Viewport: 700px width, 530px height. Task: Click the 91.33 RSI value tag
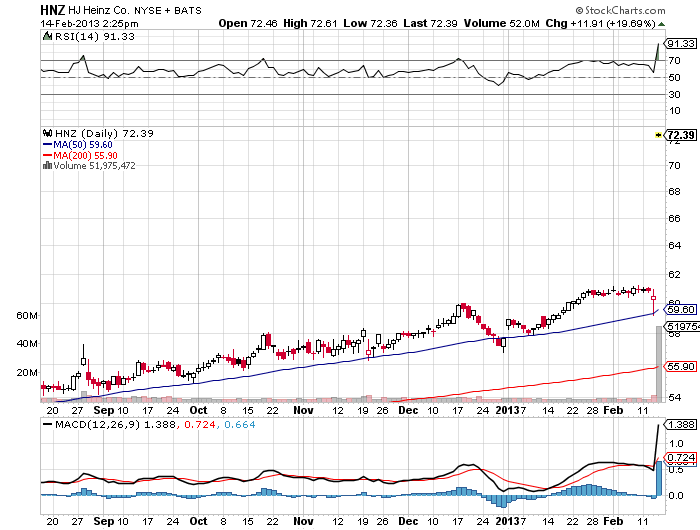(x=681, y=43)
